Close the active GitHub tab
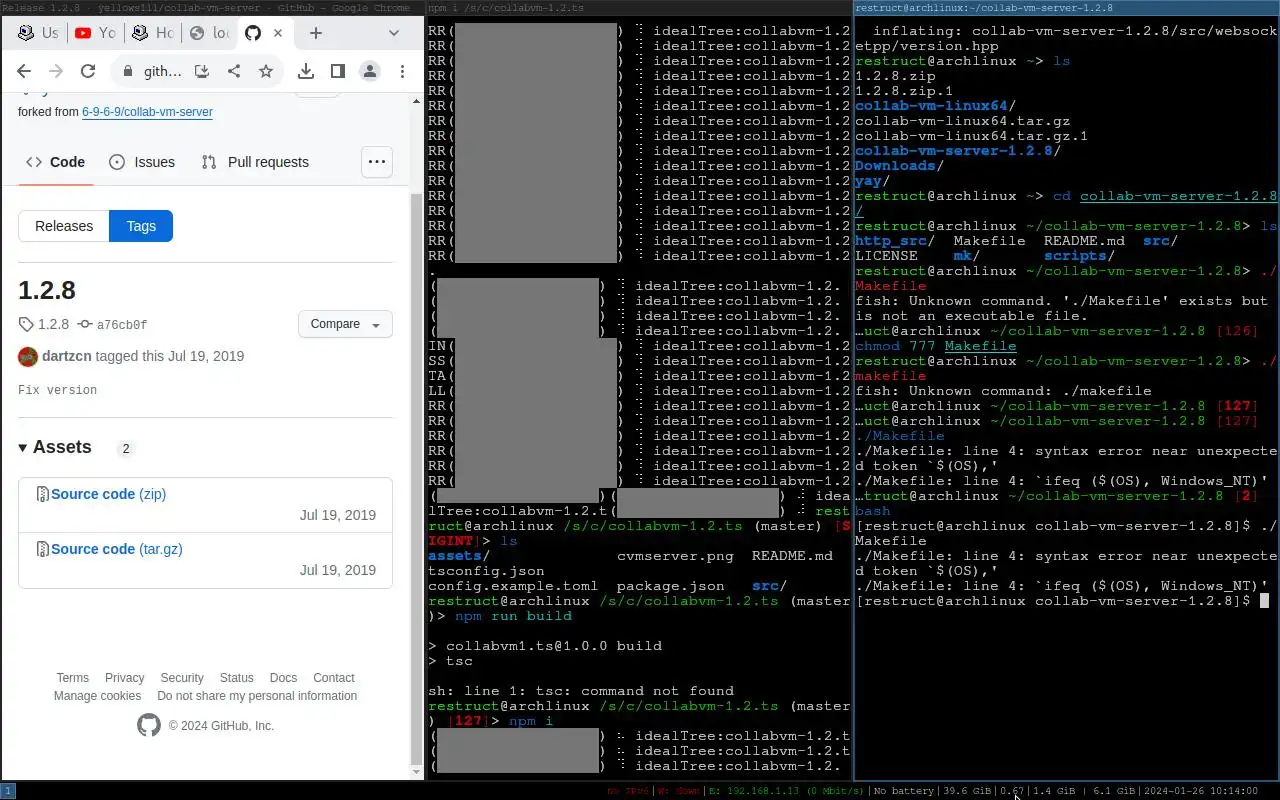1280x800 pixels. pyautogui.click(x=278, y=33)
